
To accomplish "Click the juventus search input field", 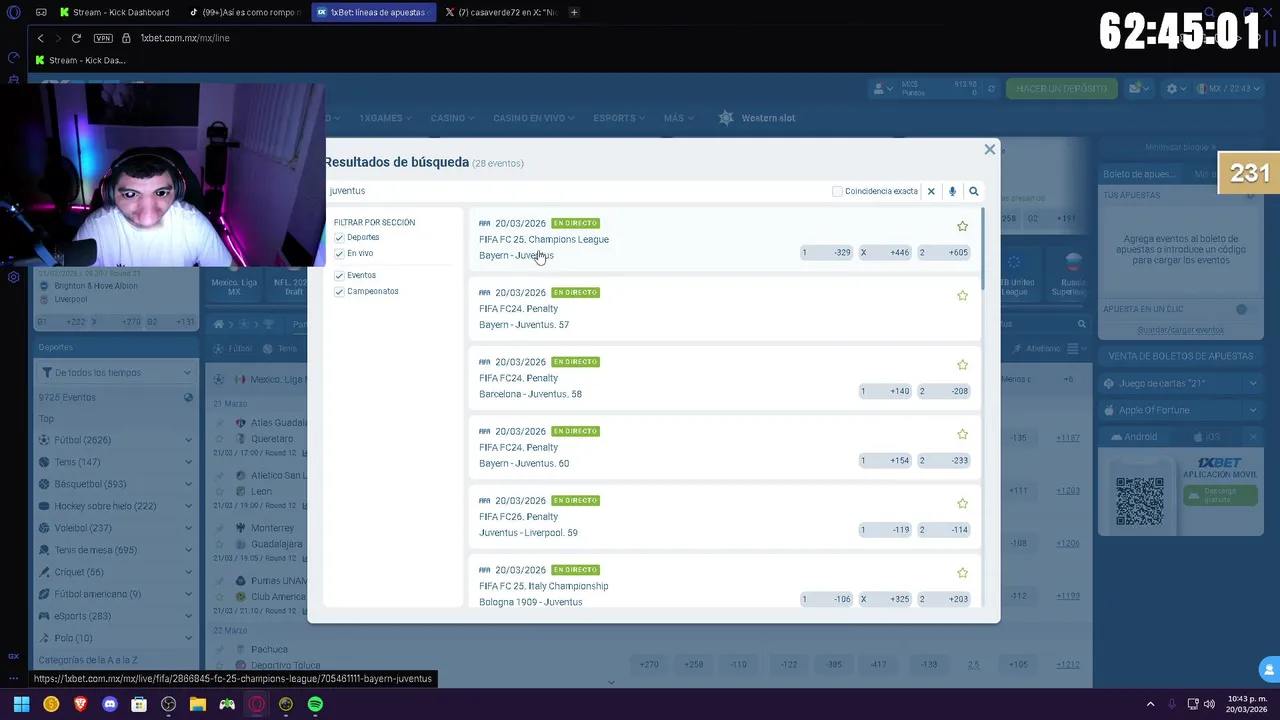I will coord(575,191).
